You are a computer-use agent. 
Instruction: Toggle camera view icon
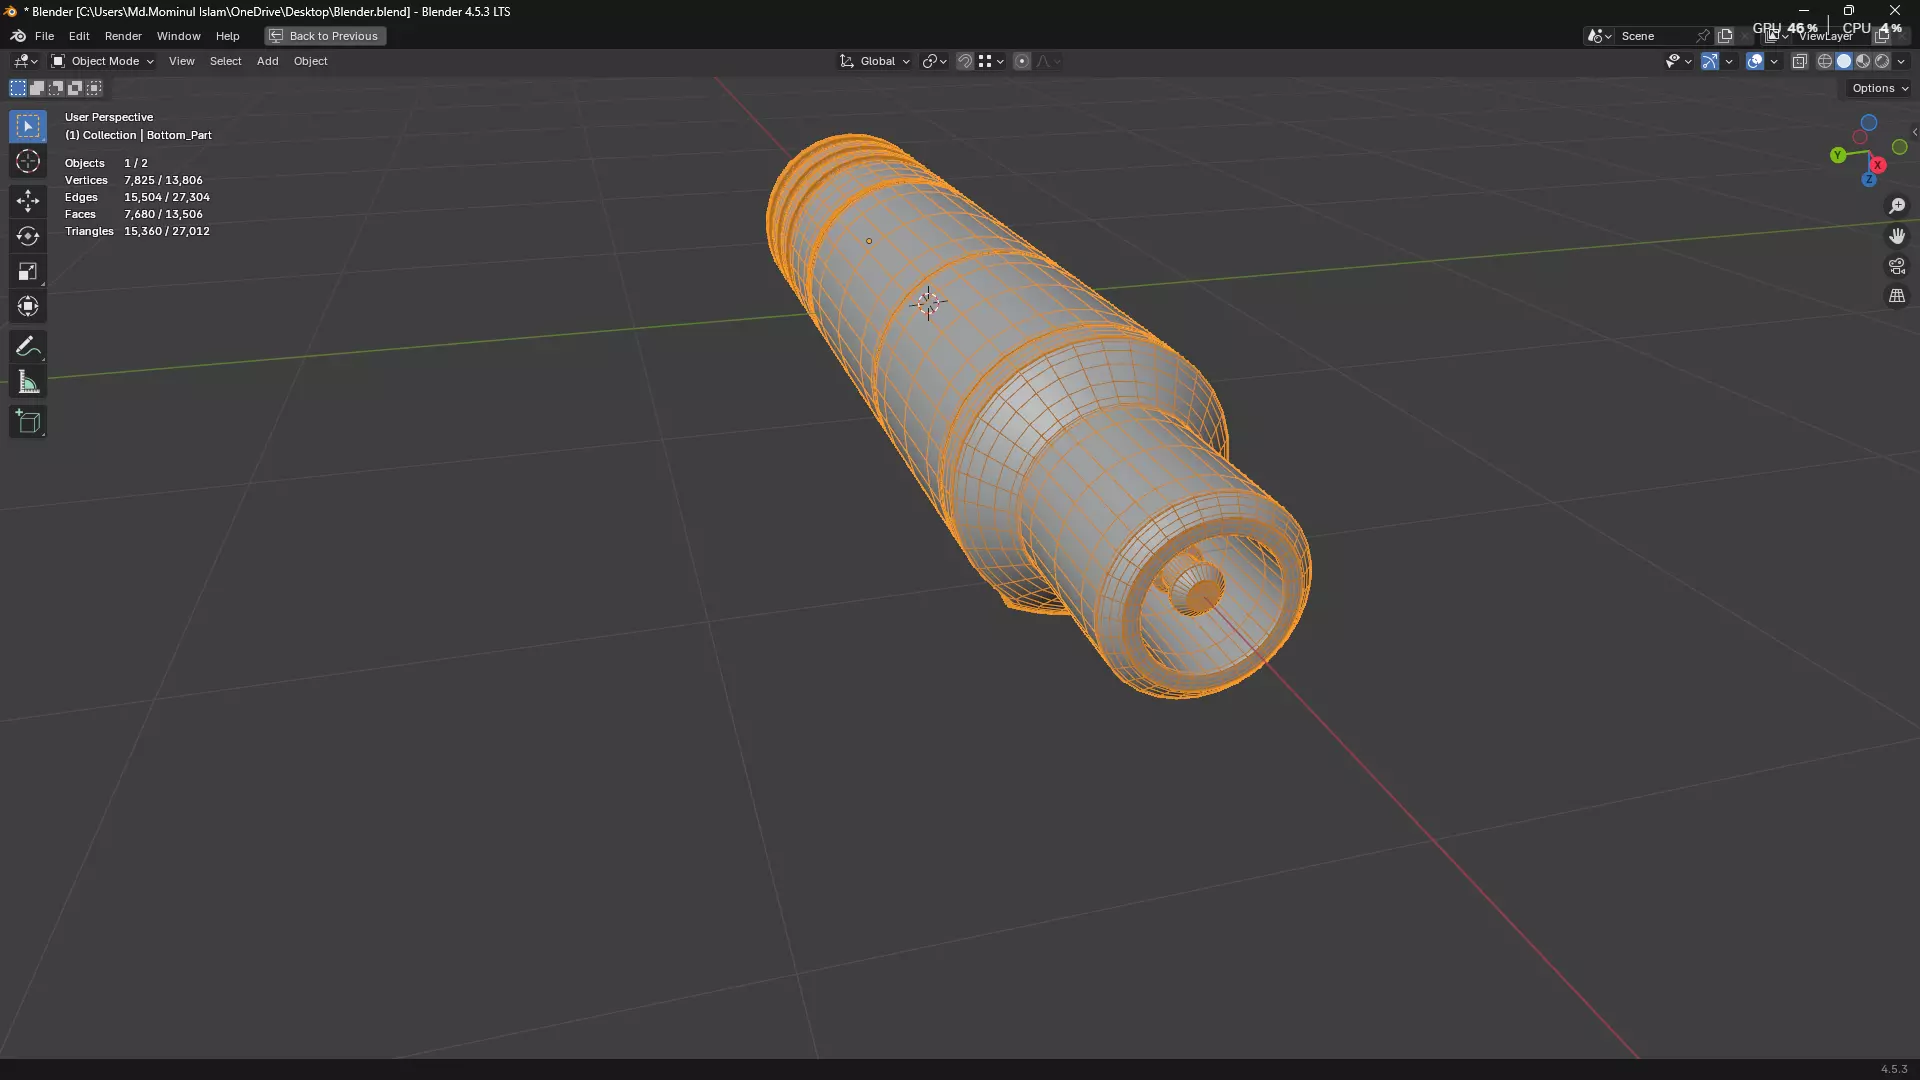pyautogui.click(x=1897, y=266)
